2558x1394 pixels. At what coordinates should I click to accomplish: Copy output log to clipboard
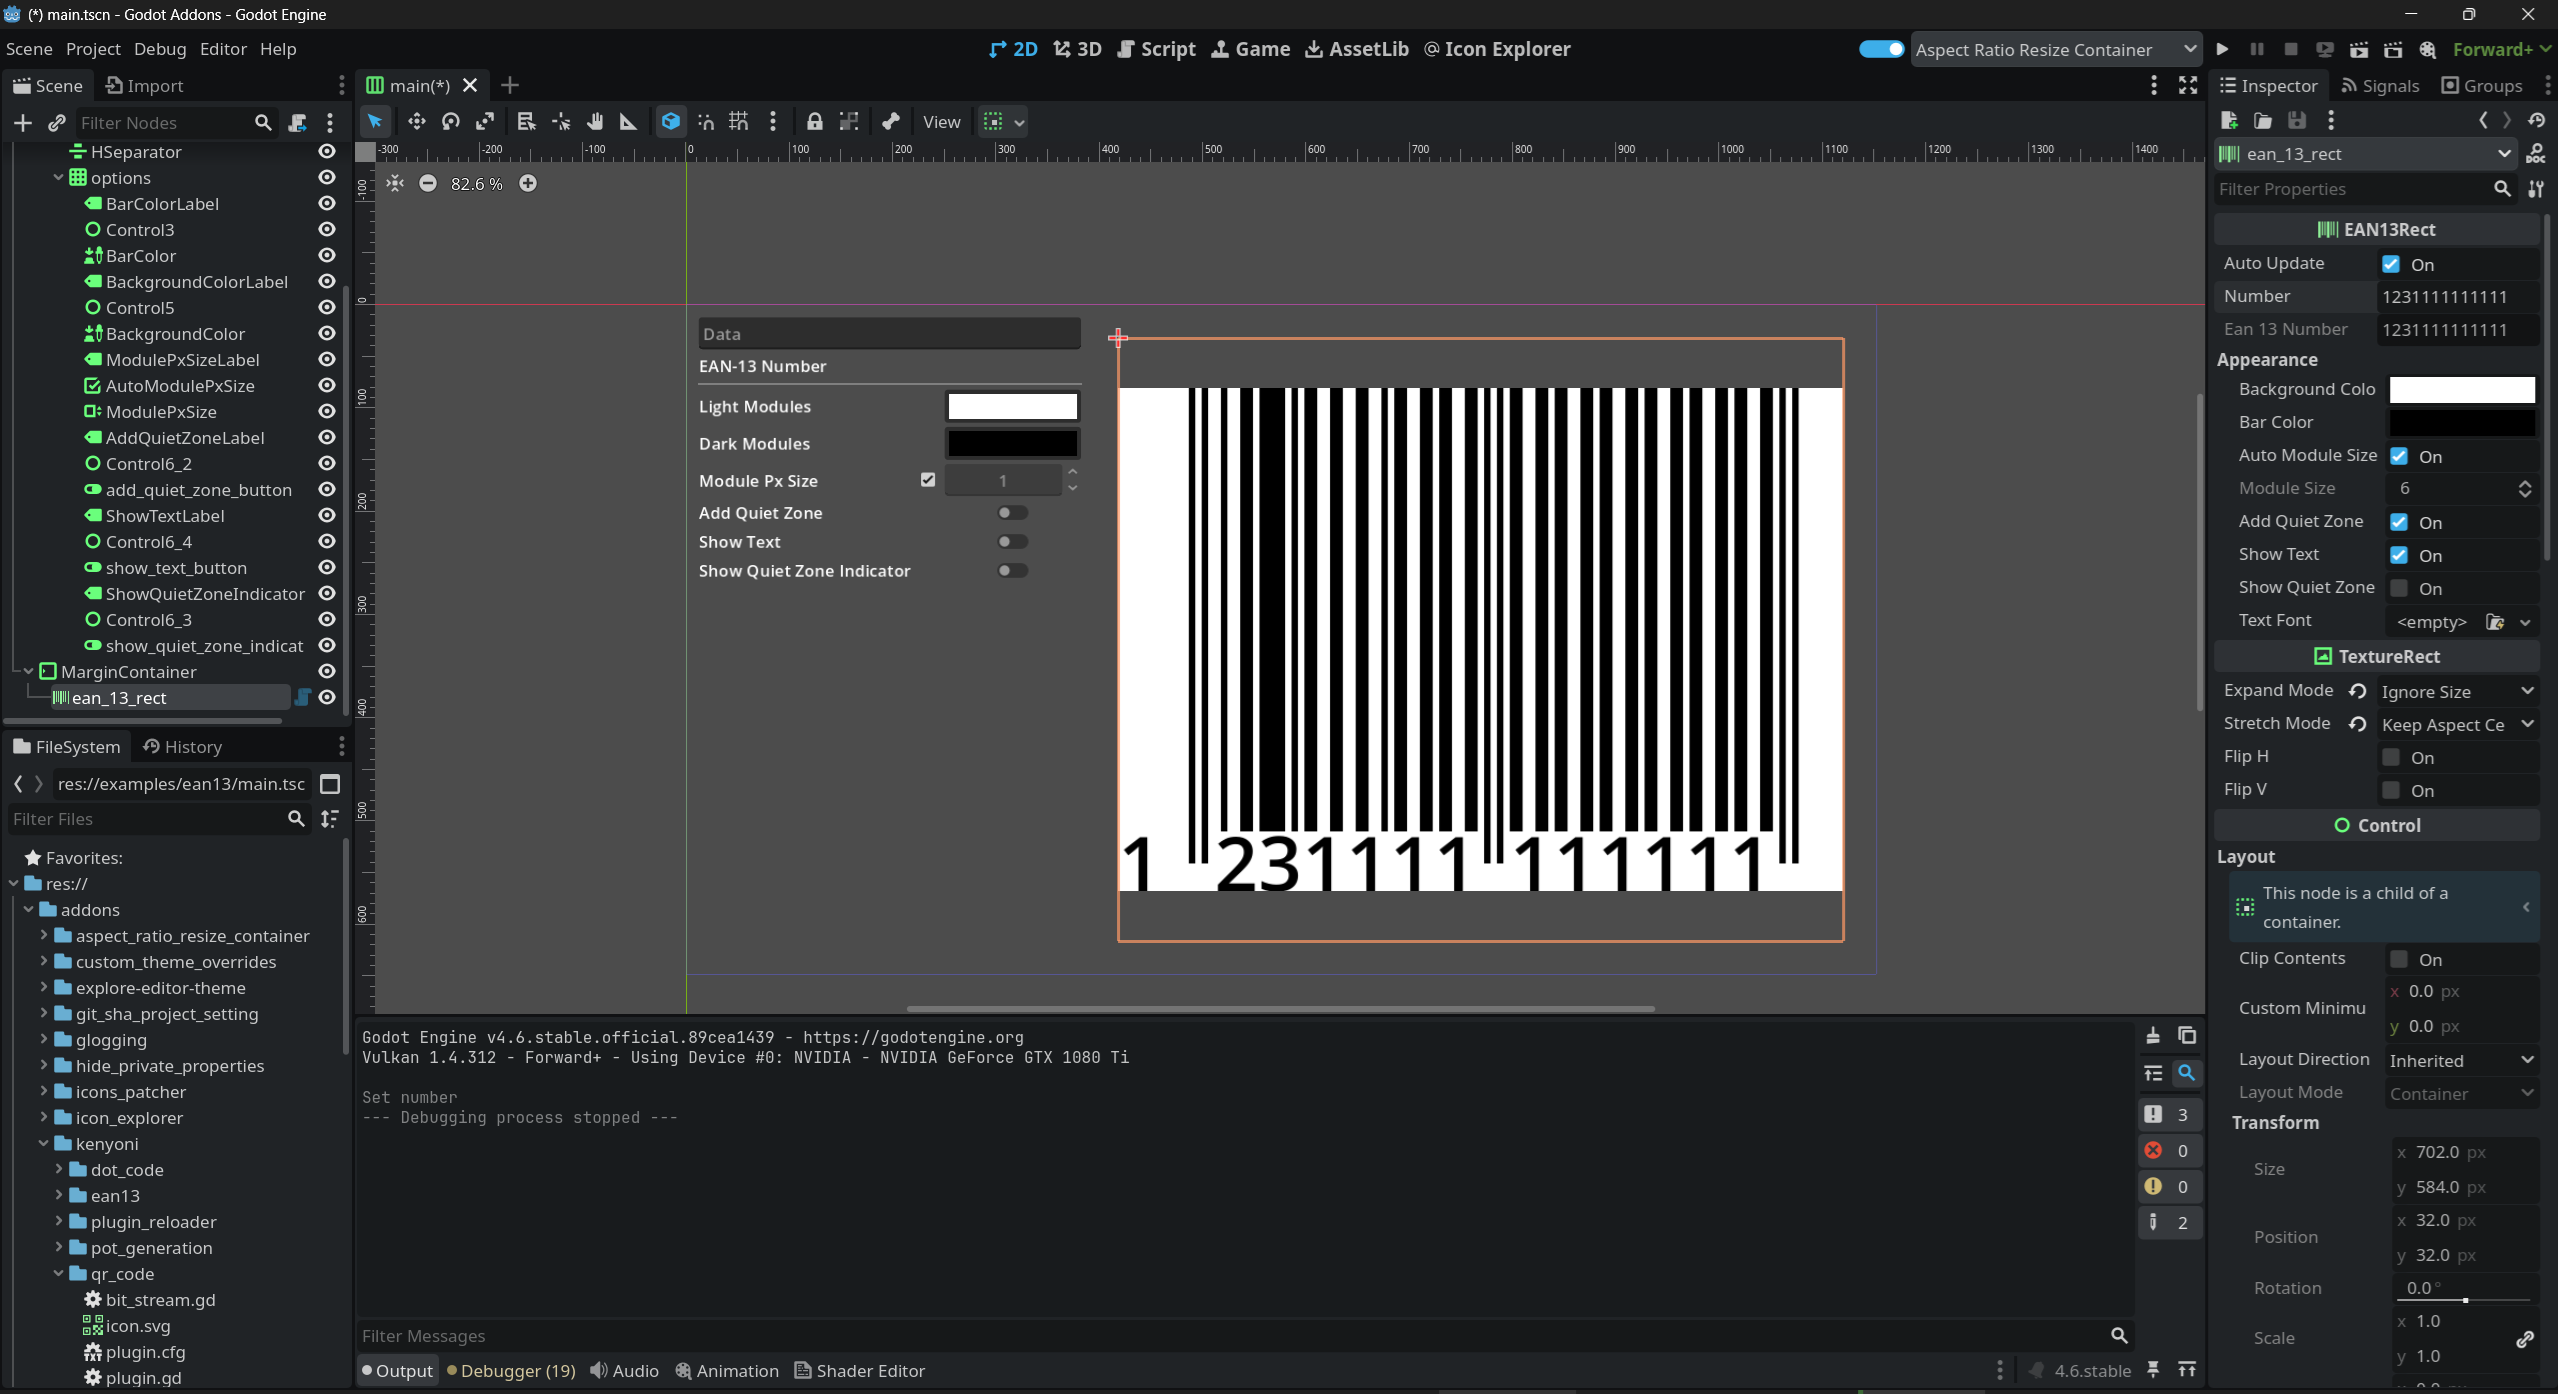pyautogui.click(x=2187, y=1036)
